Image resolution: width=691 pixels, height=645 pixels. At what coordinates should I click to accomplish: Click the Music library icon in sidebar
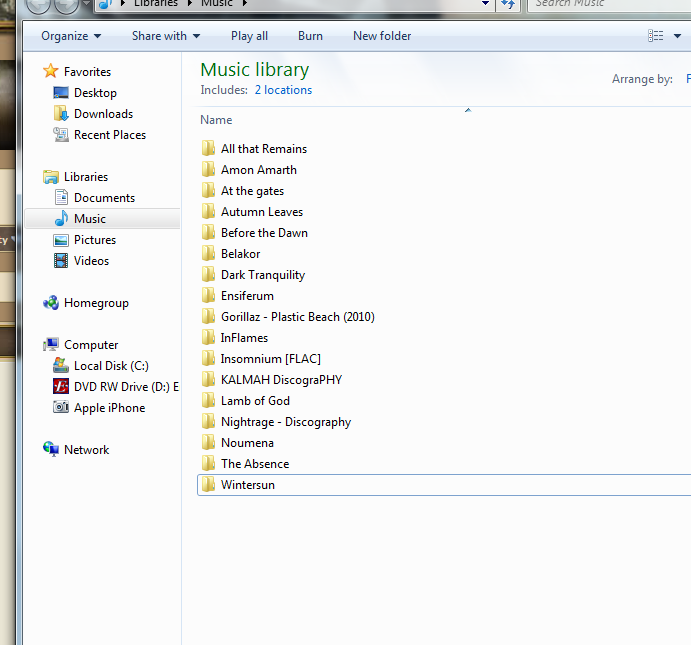[61, 219]
